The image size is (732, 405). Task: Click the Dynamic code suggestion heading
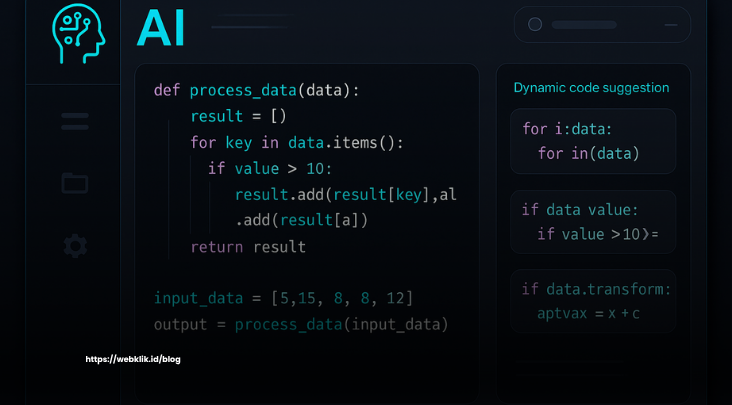[x=591, y=88]
